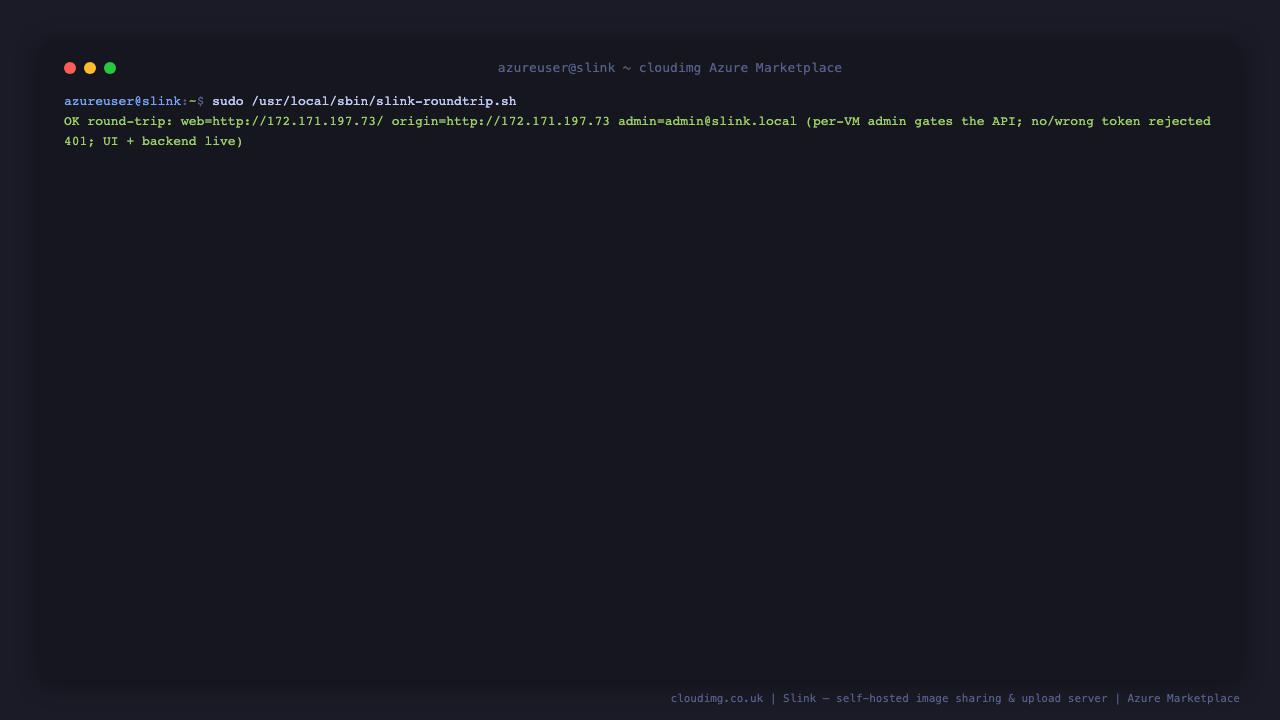Click the green maximize window button

click(x=110, y=68)
